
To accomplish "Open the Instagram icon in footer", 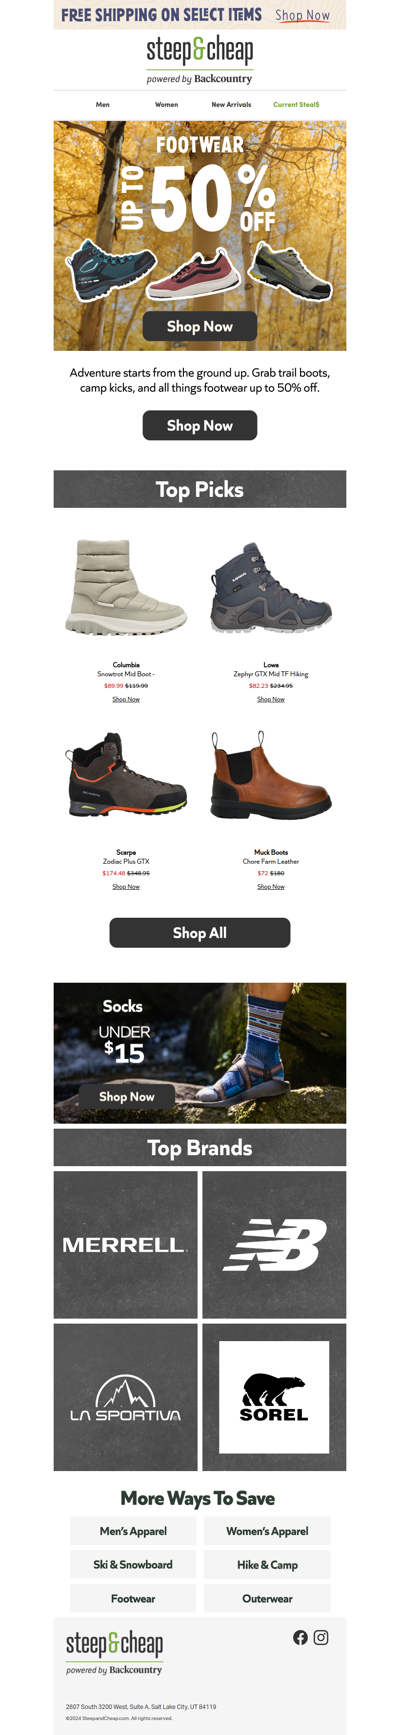I will (x=321, y=1637).
